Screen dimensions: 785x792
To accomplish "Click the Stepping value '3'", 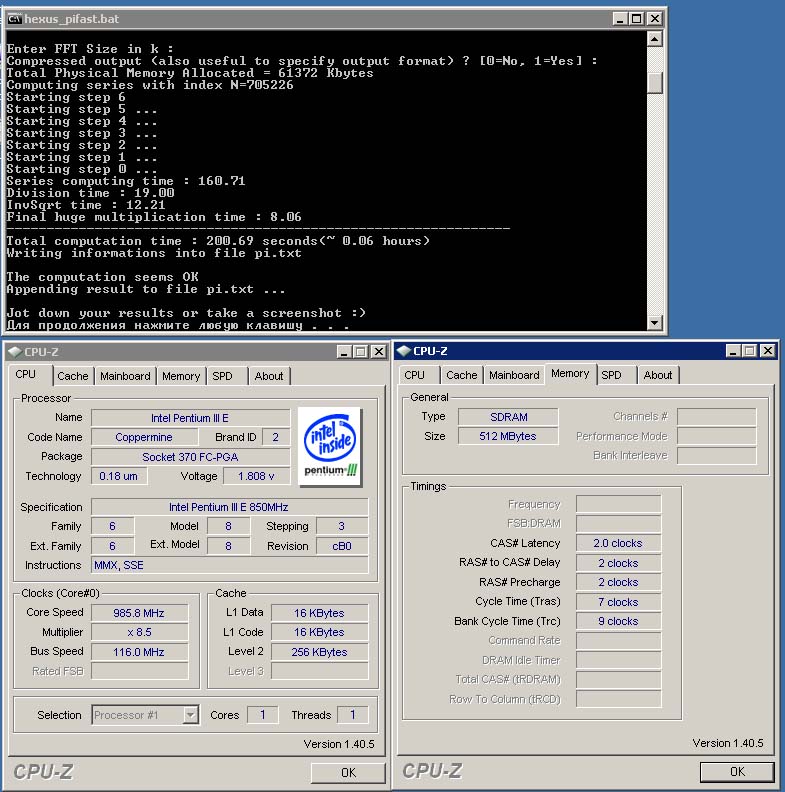I will tap(342, 526).
